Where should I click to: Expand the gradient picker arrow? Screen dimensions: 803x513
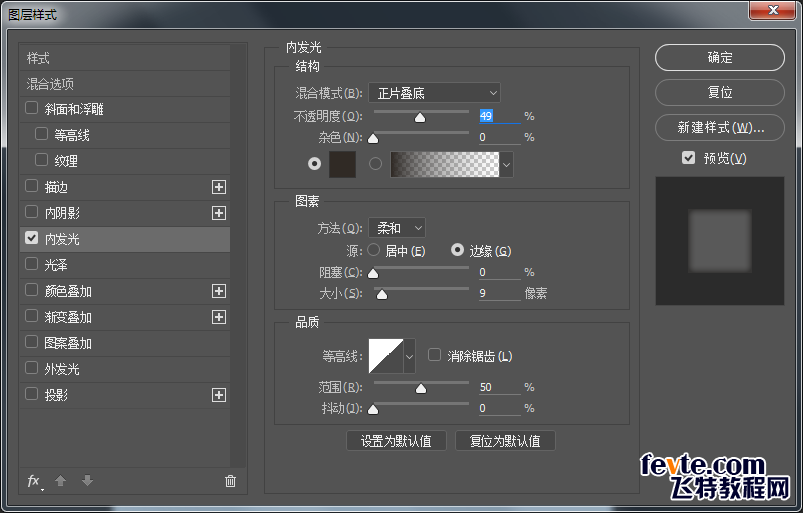click(506, 165)
